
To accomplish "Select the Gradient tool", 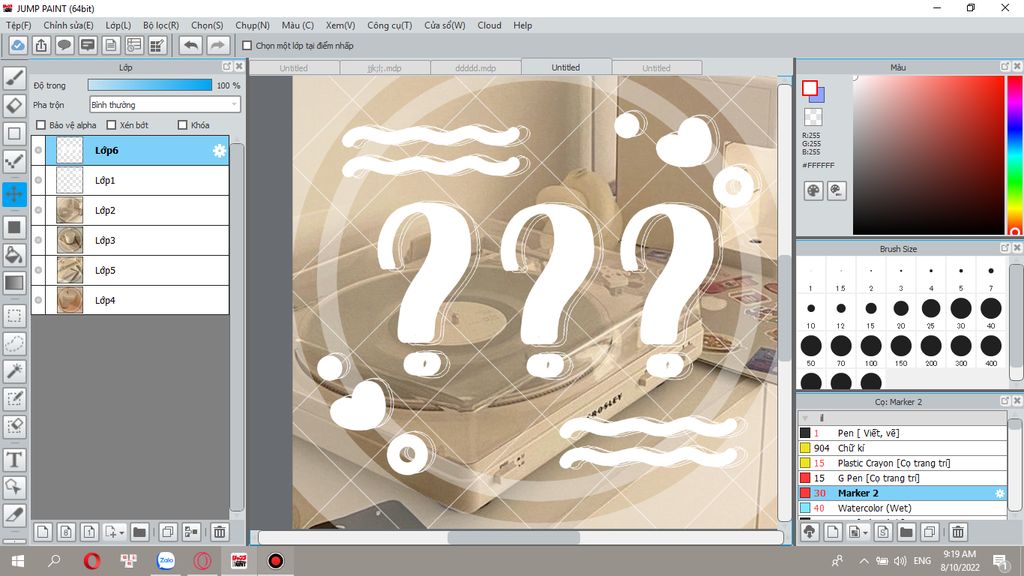I will 14,283.
